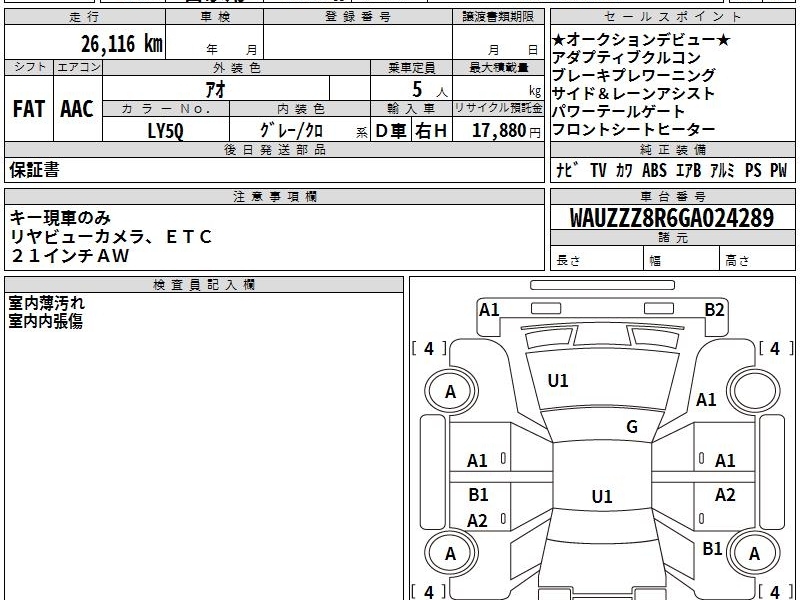This screenshot has width=800, height=600.
Task: Click the 譲渡書類期限 header
Action: click(498, 17)
